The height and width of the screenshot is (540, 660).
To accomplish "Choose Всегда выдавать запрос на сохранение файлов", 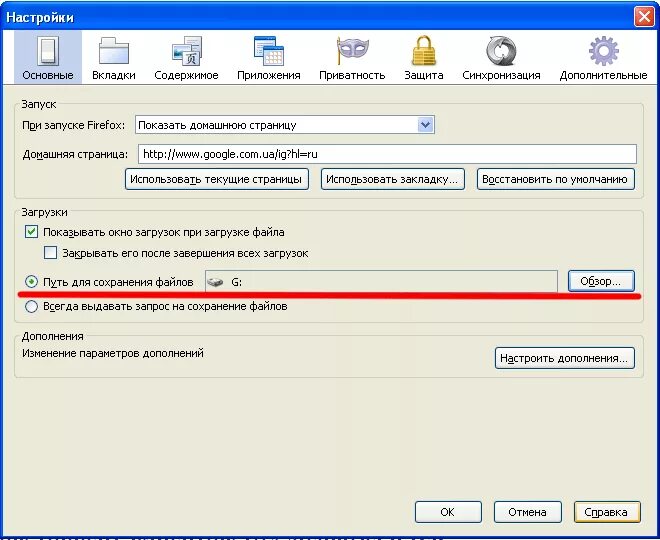I will point(31,306).
